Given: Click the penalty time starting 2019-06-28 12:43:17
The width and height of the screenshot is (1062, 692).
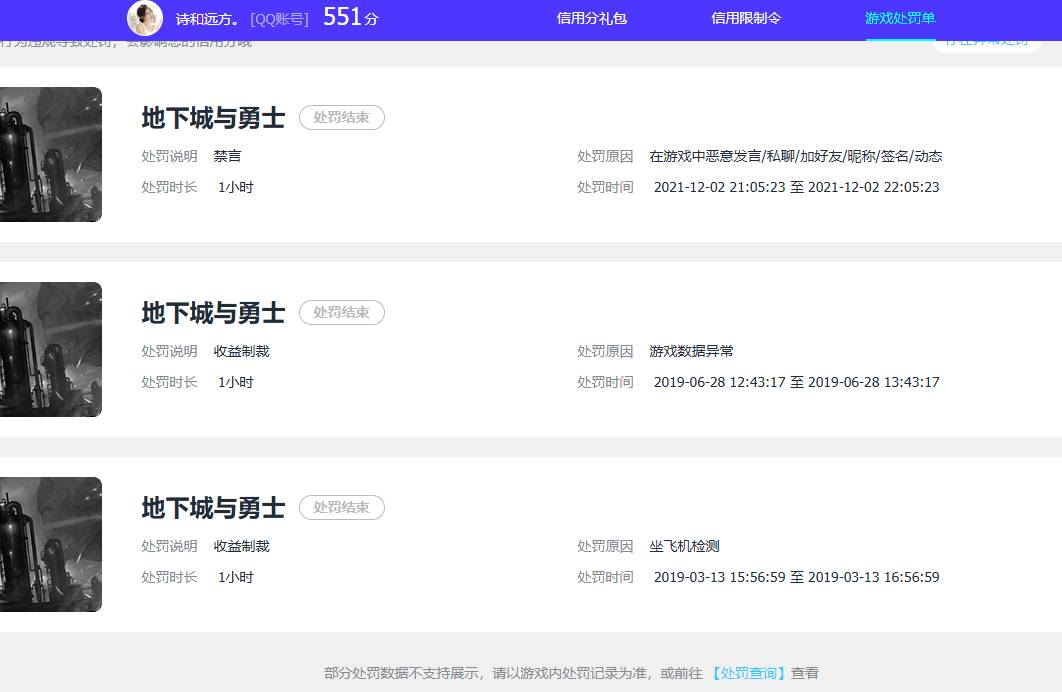Looking at the screenshot, I should pos(796,382).
